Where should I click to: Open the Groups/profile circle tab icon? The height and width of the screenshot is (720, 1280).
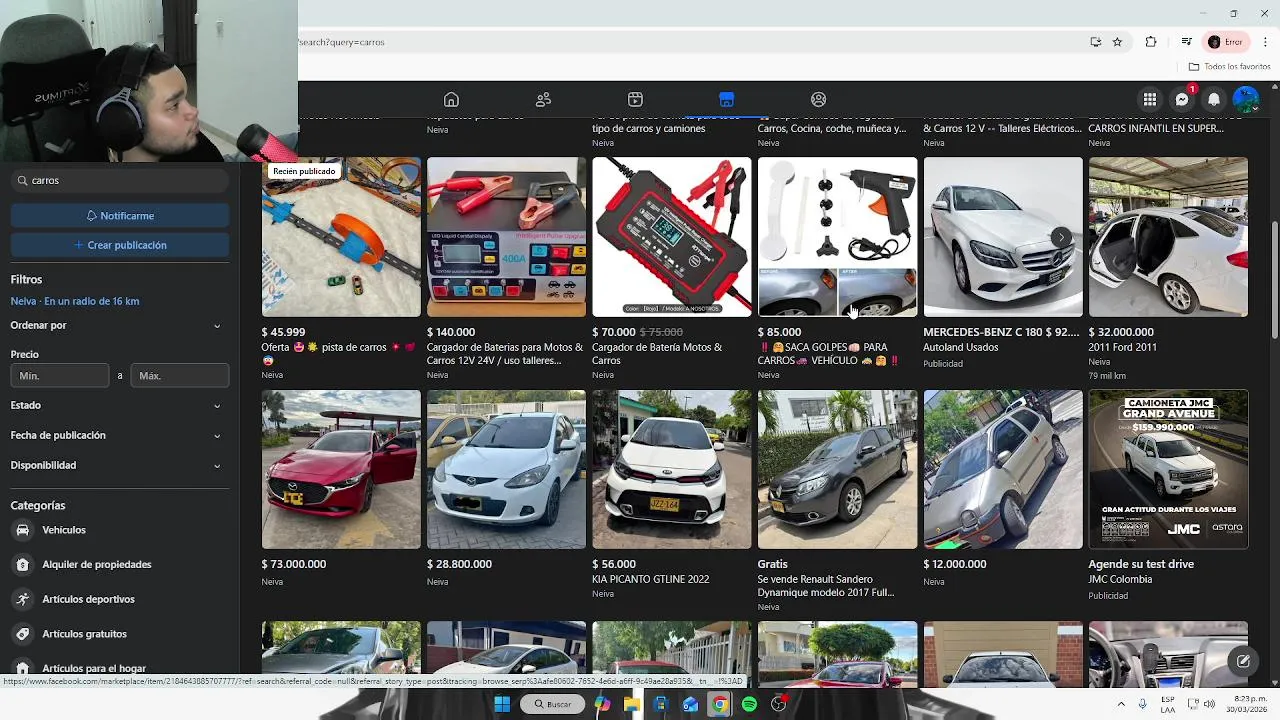(819, 99)
